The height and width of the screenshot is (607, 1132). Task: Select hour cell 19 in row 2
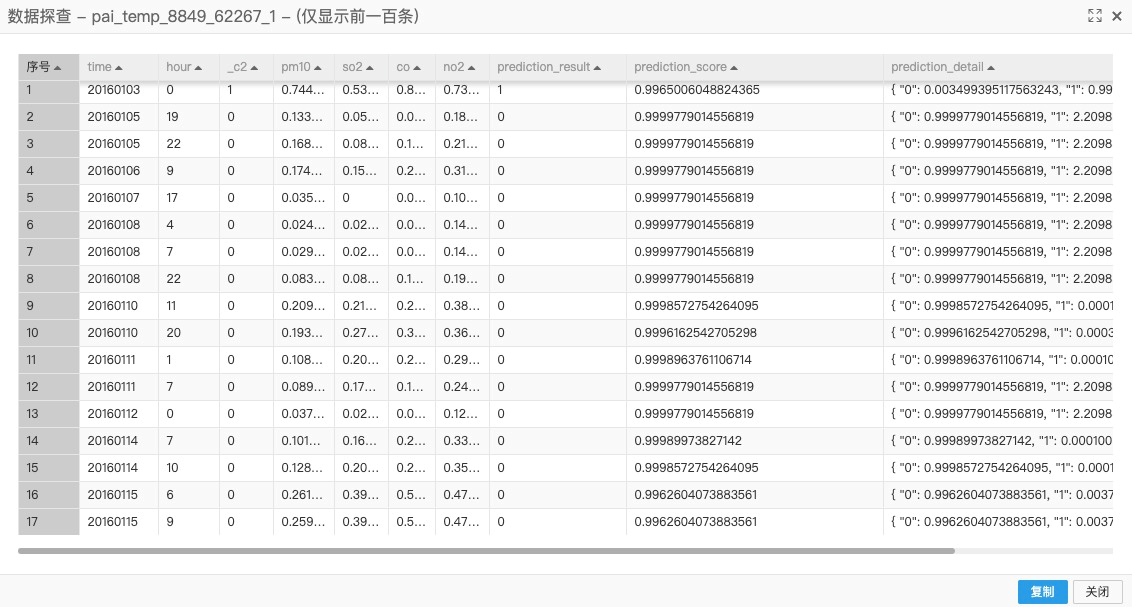(x=188, y=117)
